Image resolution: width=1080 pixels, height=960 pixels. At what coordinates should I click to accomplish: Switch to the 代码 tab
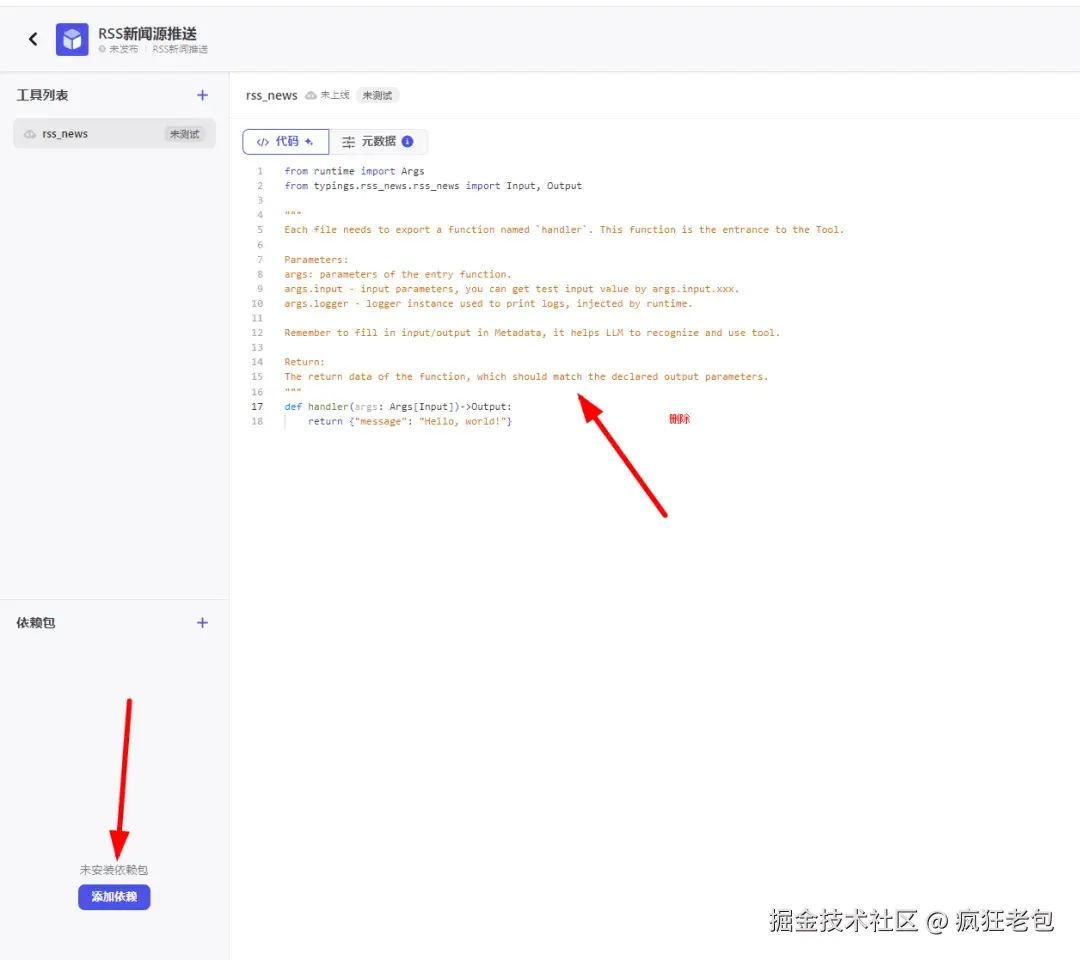tap(285, 141)
